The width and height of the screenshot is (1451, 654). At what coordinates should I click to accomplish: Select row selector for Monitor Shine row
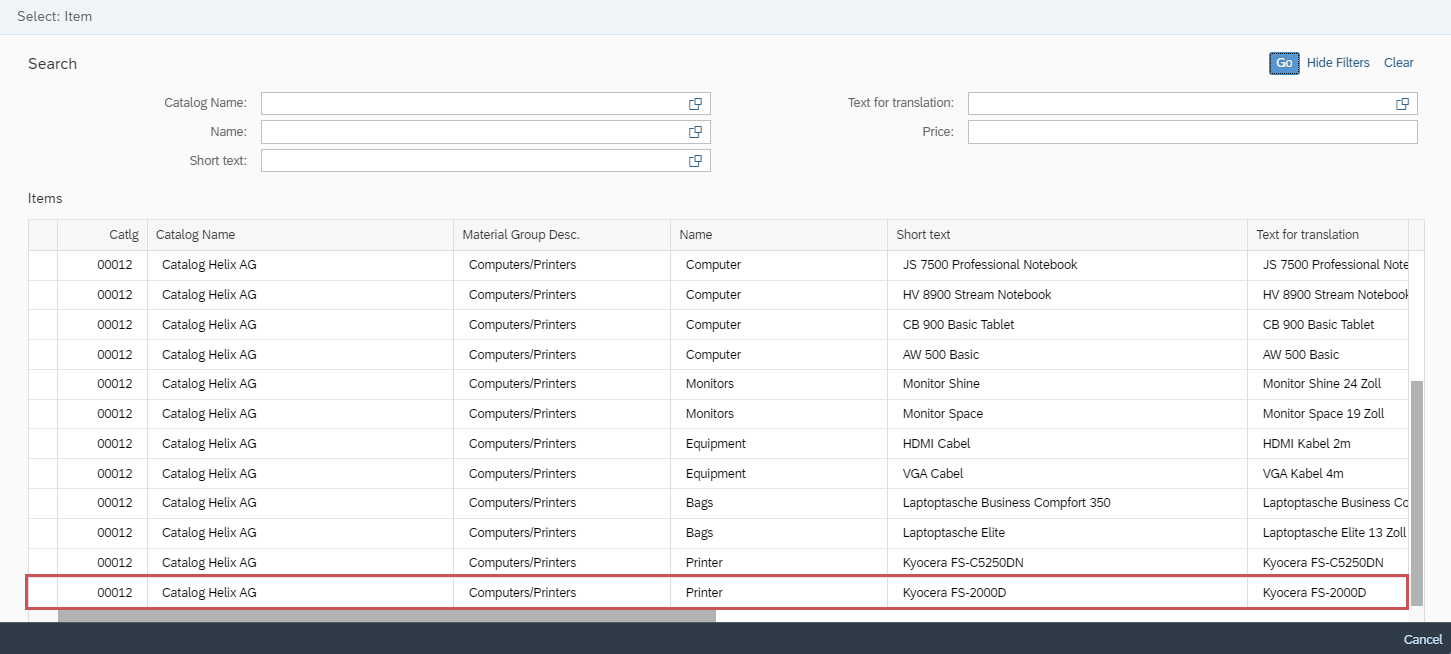tap(43, 384)
